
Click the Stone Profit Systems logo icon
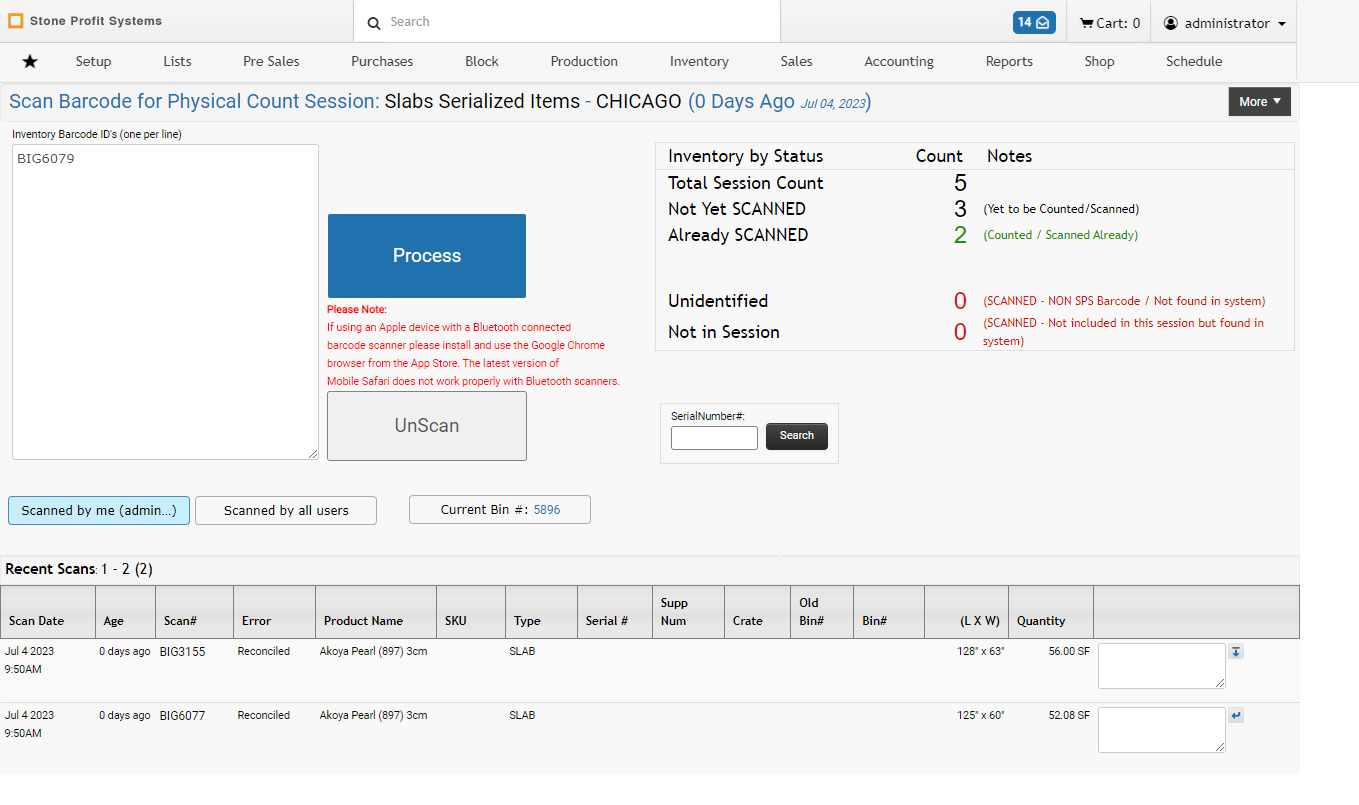click(16, 21)
